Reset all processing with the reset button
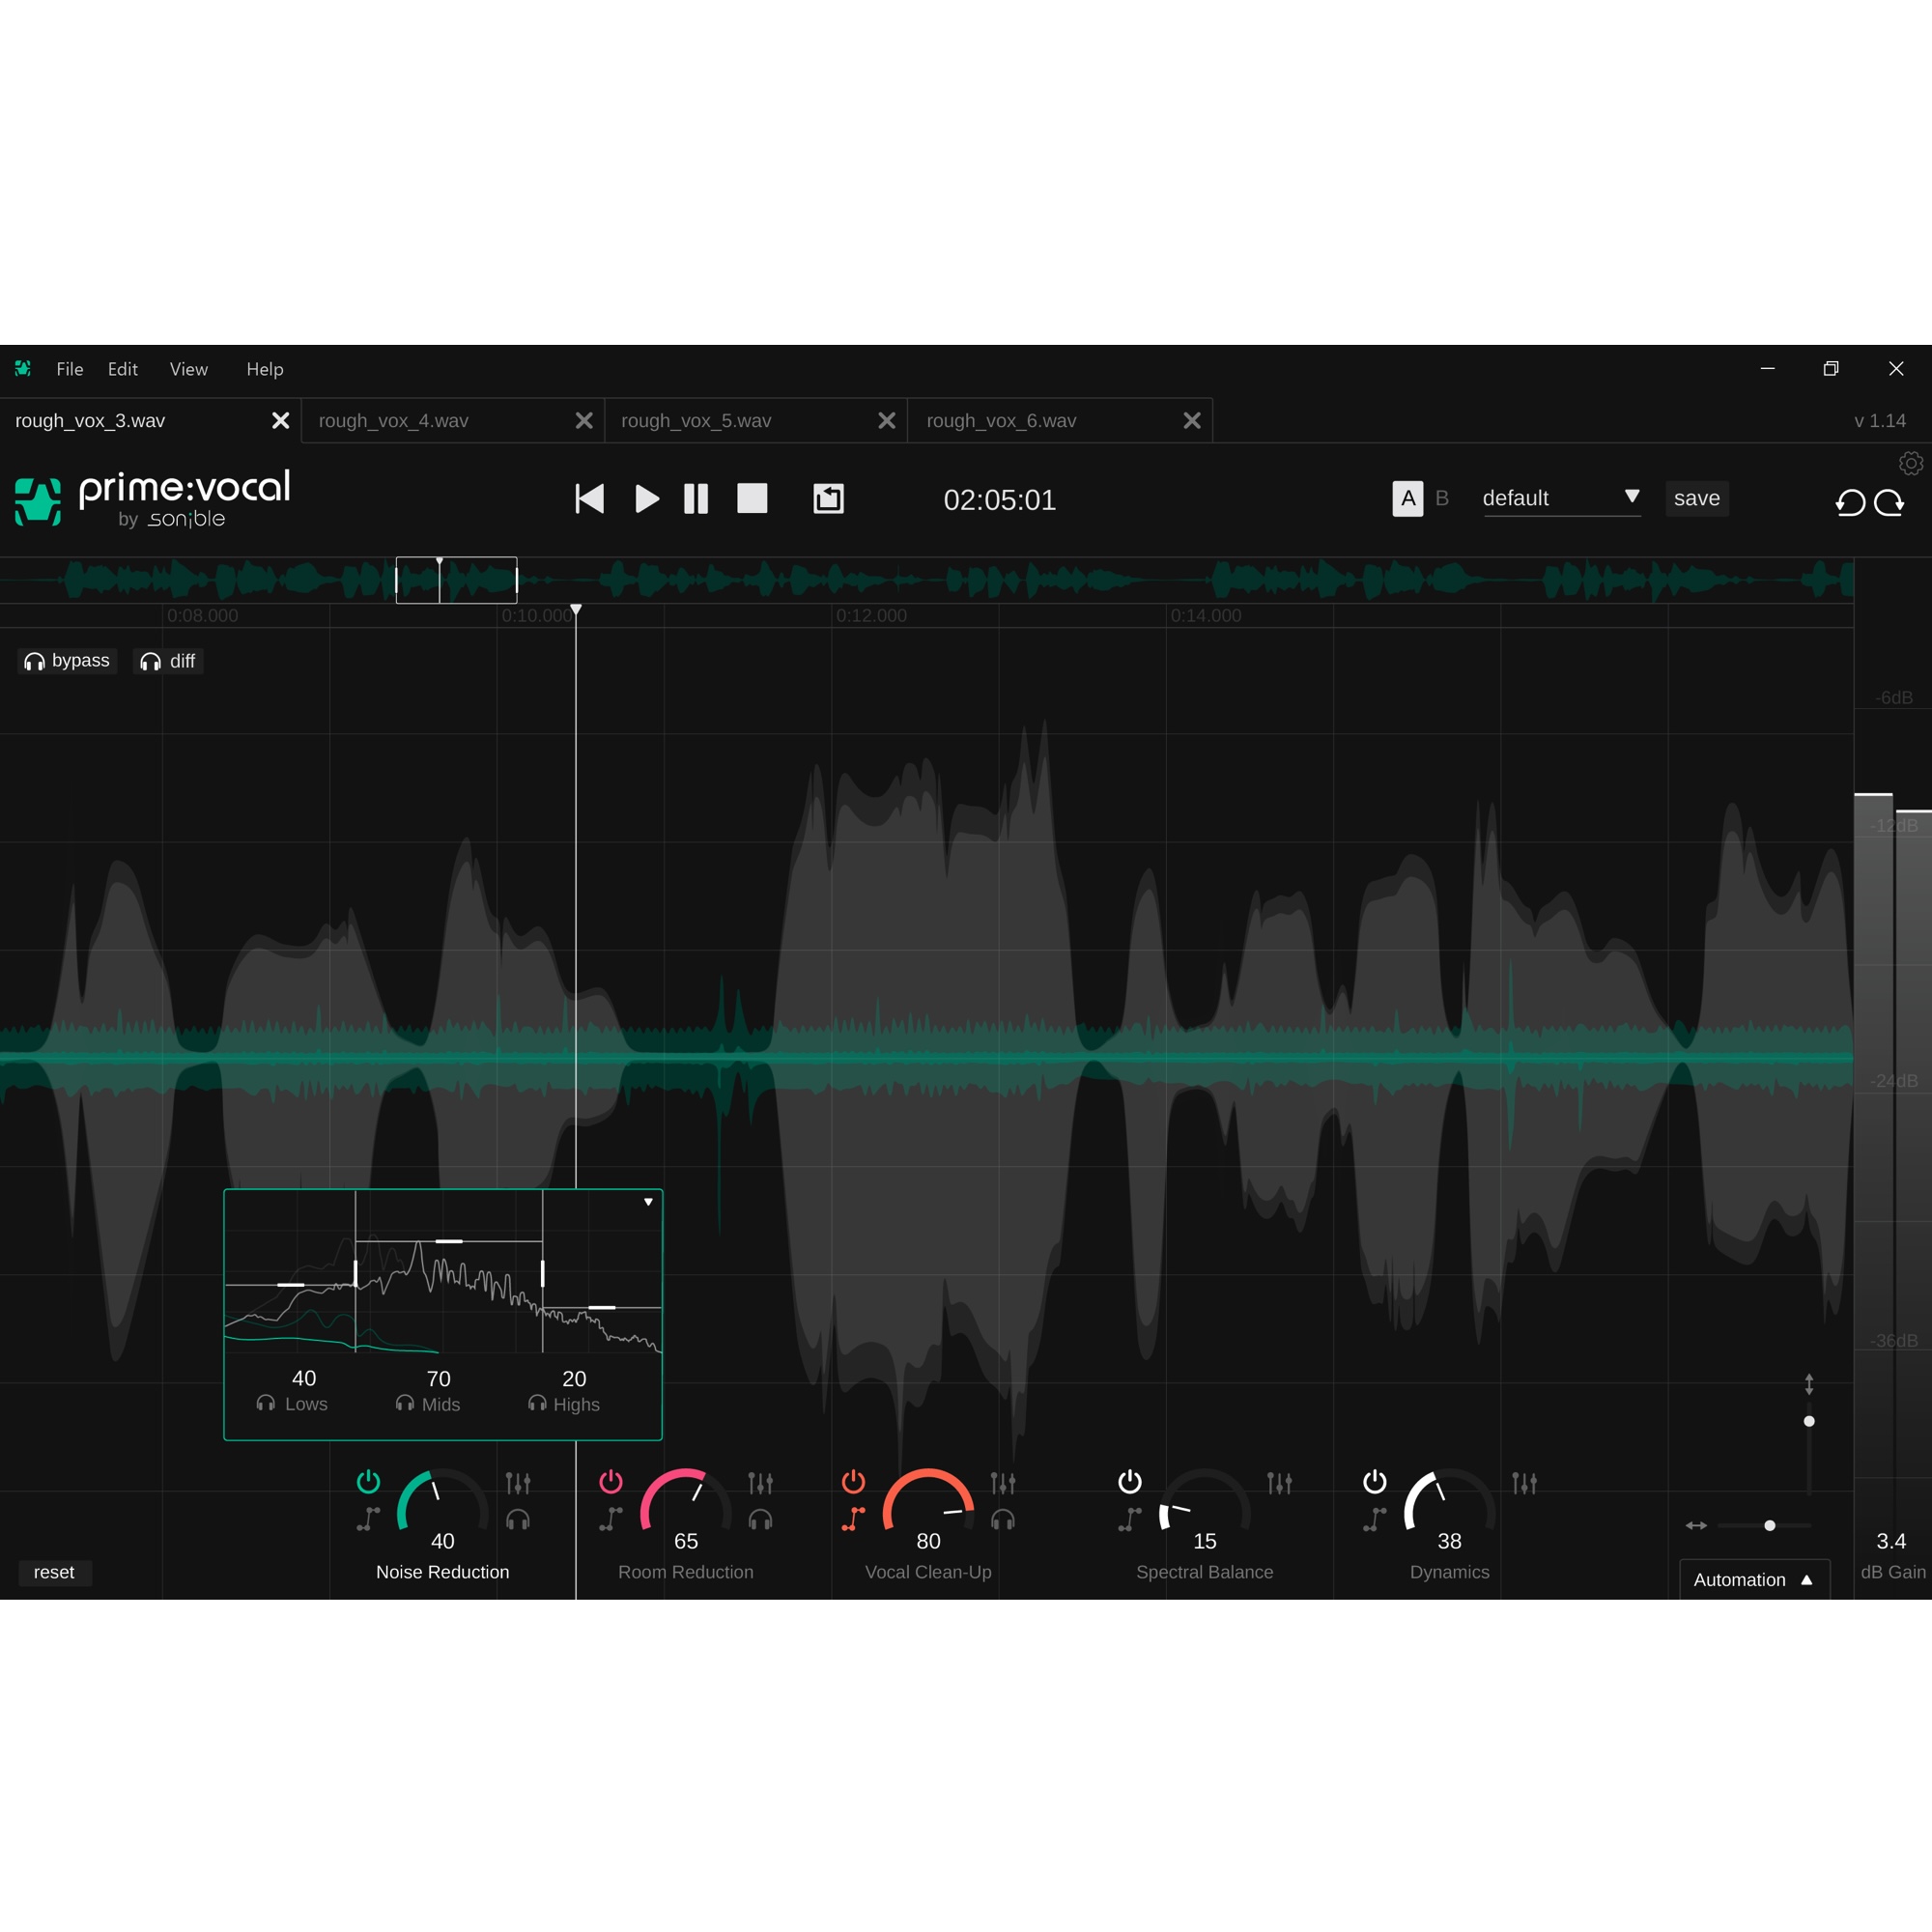This screenshot has width=1932, height=1932. tap(55, 1572)
